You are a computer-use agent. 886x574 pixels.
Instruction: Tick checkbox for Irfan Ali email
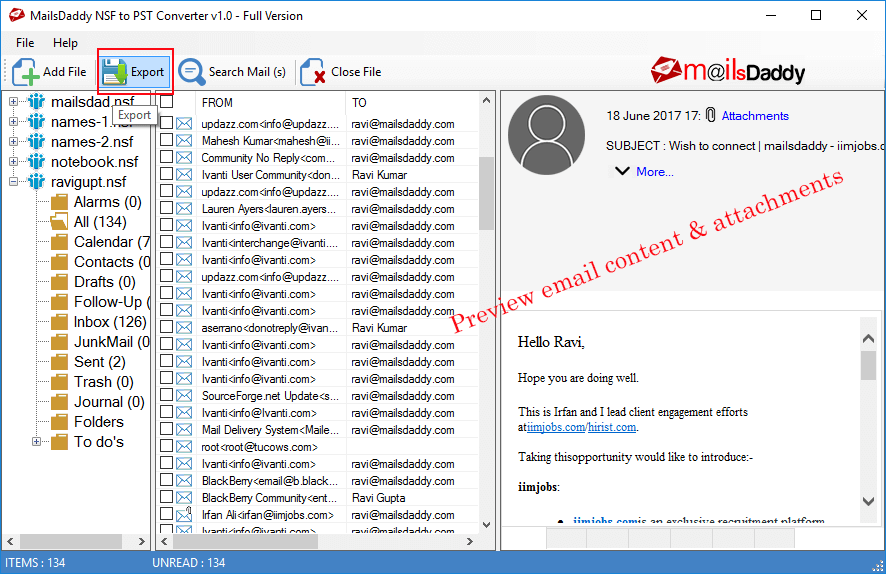[167, 514]
